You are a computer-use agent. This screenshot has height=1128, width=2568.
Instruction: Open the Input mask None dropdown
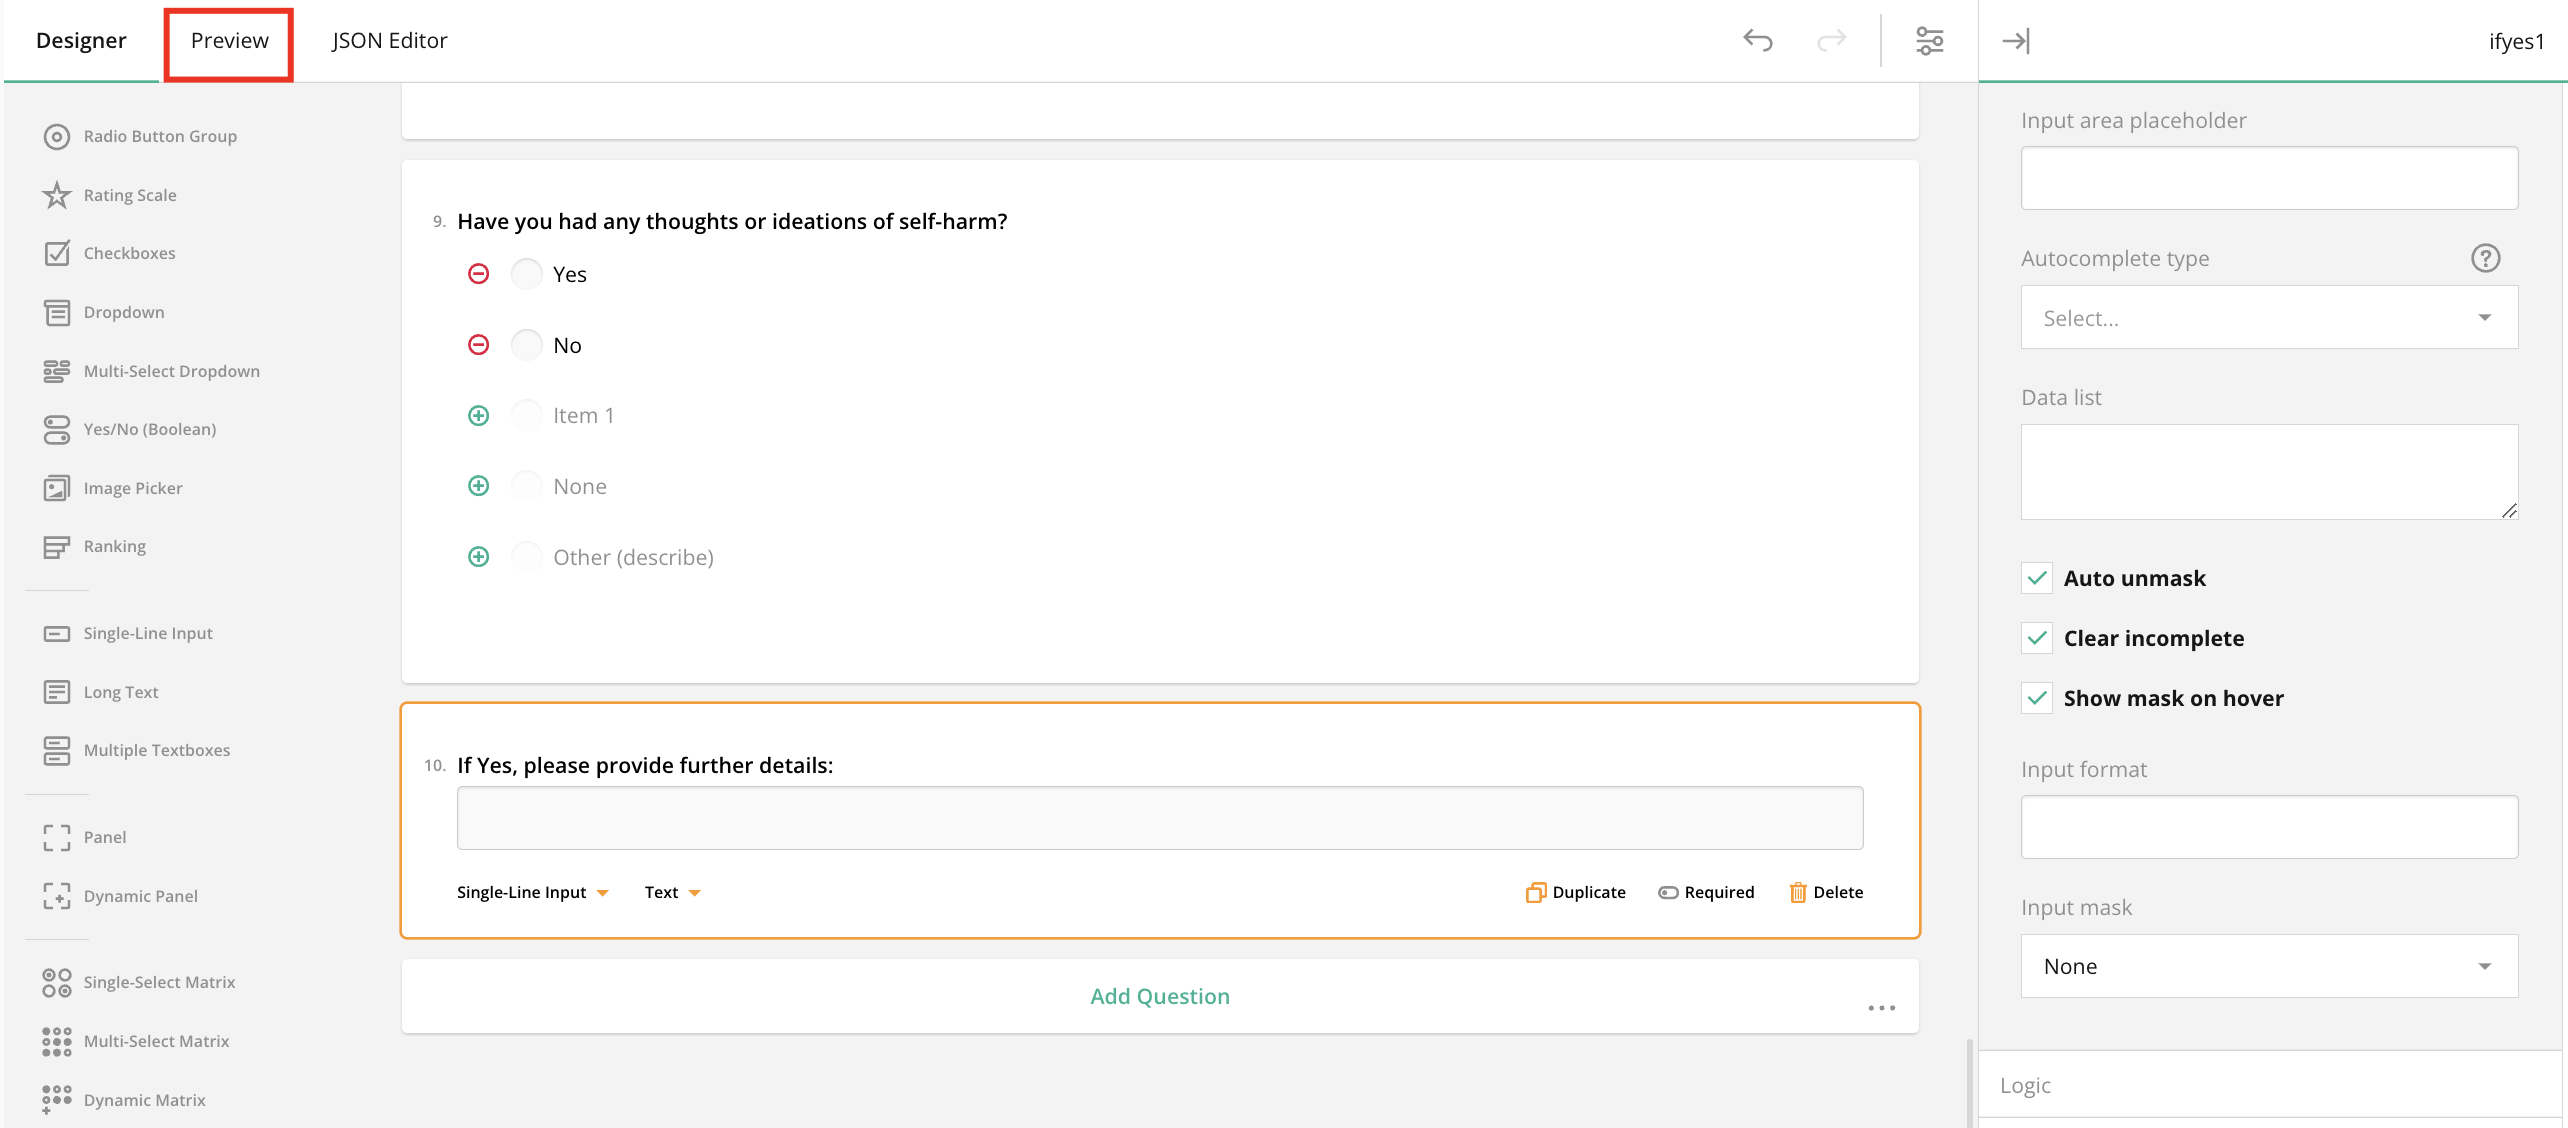(x=2268, y=966)
